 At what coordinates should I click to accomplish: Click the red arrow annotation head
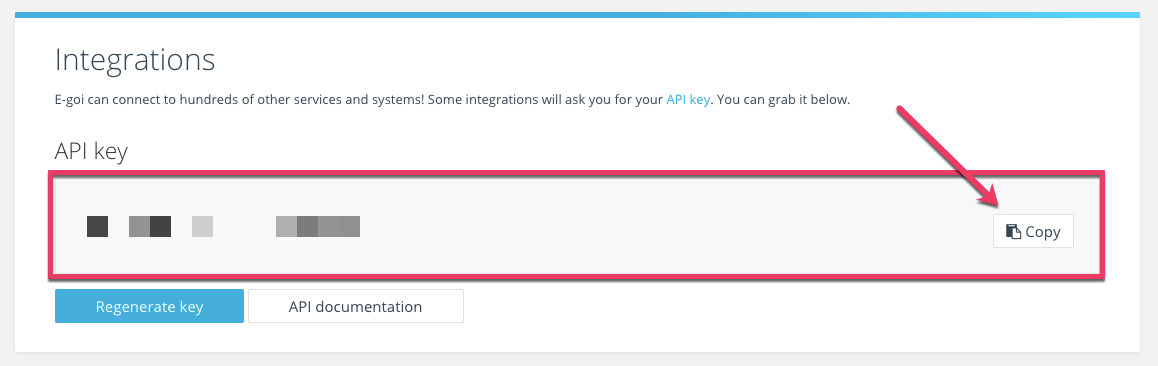tap(993, 198)
